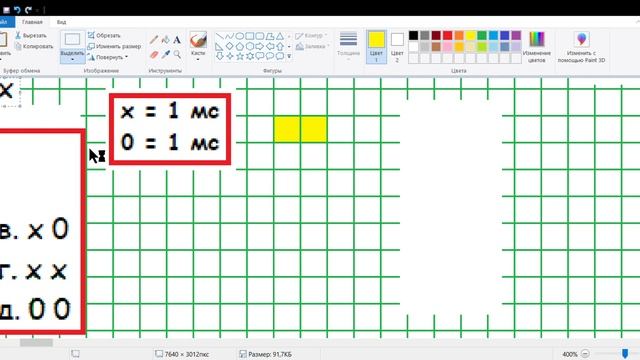Choose the Triangle shape
Screen dimensions: 640x360
[x=280, y=36]
